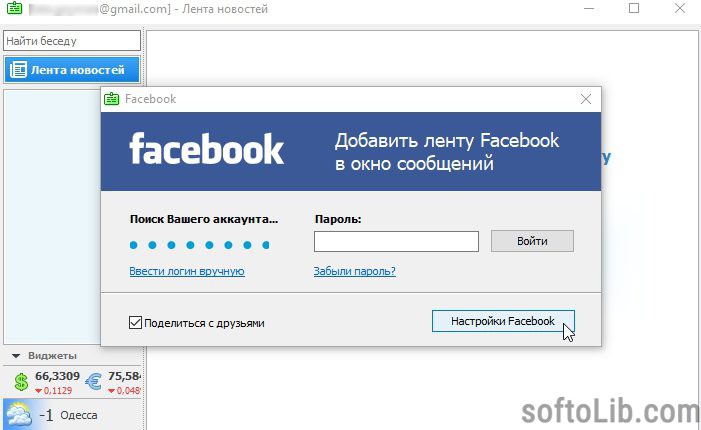Click the newspaper icon in Лента новостей
This screenshot has width=701, height=430.
[x=18, y=70]
